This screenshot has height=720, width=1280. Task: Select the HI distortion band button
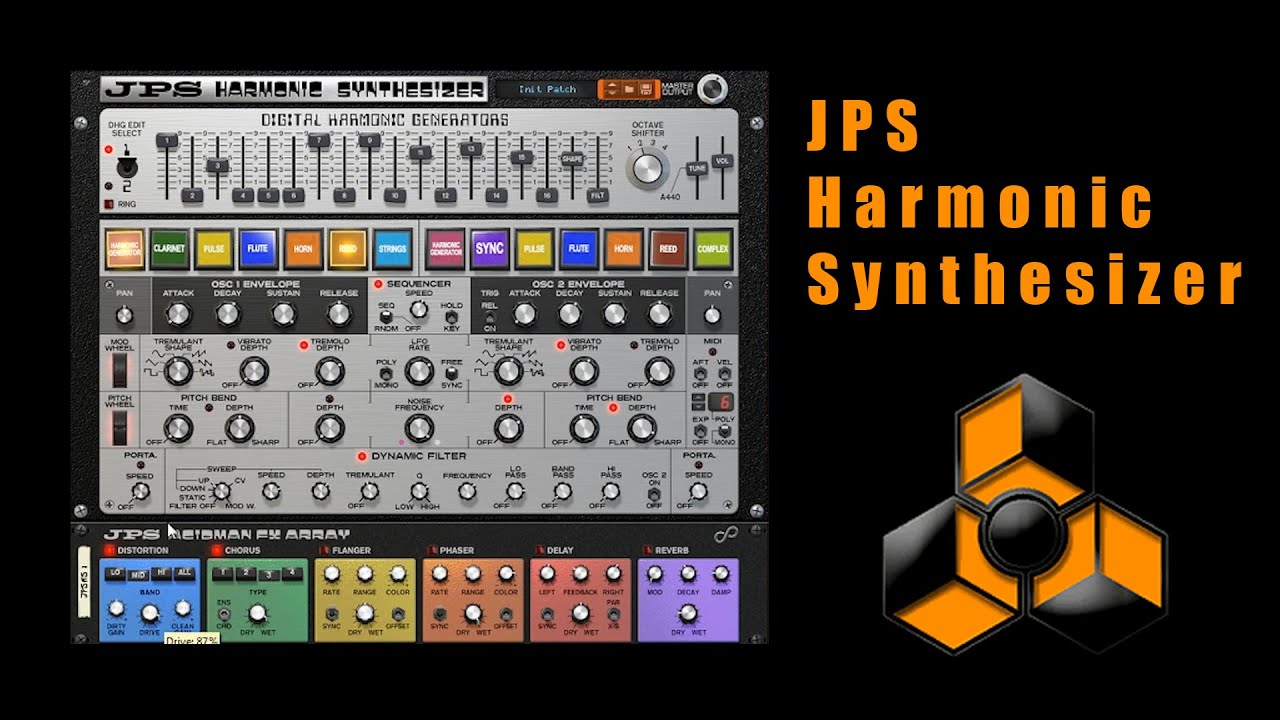pos(162,573)
